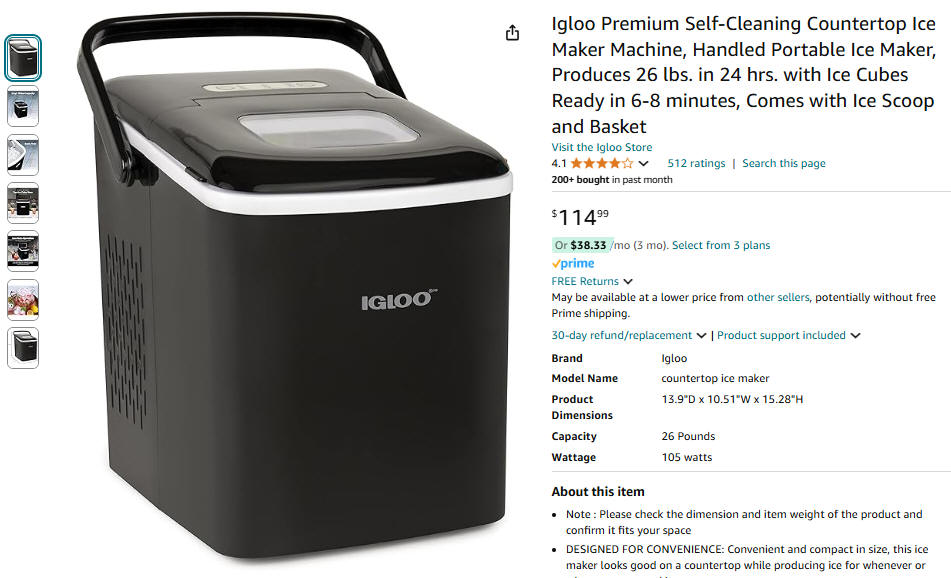Screen dimensions: 951x578
Task: Expand Product support included dropdown
Action: tap(788, 335)
